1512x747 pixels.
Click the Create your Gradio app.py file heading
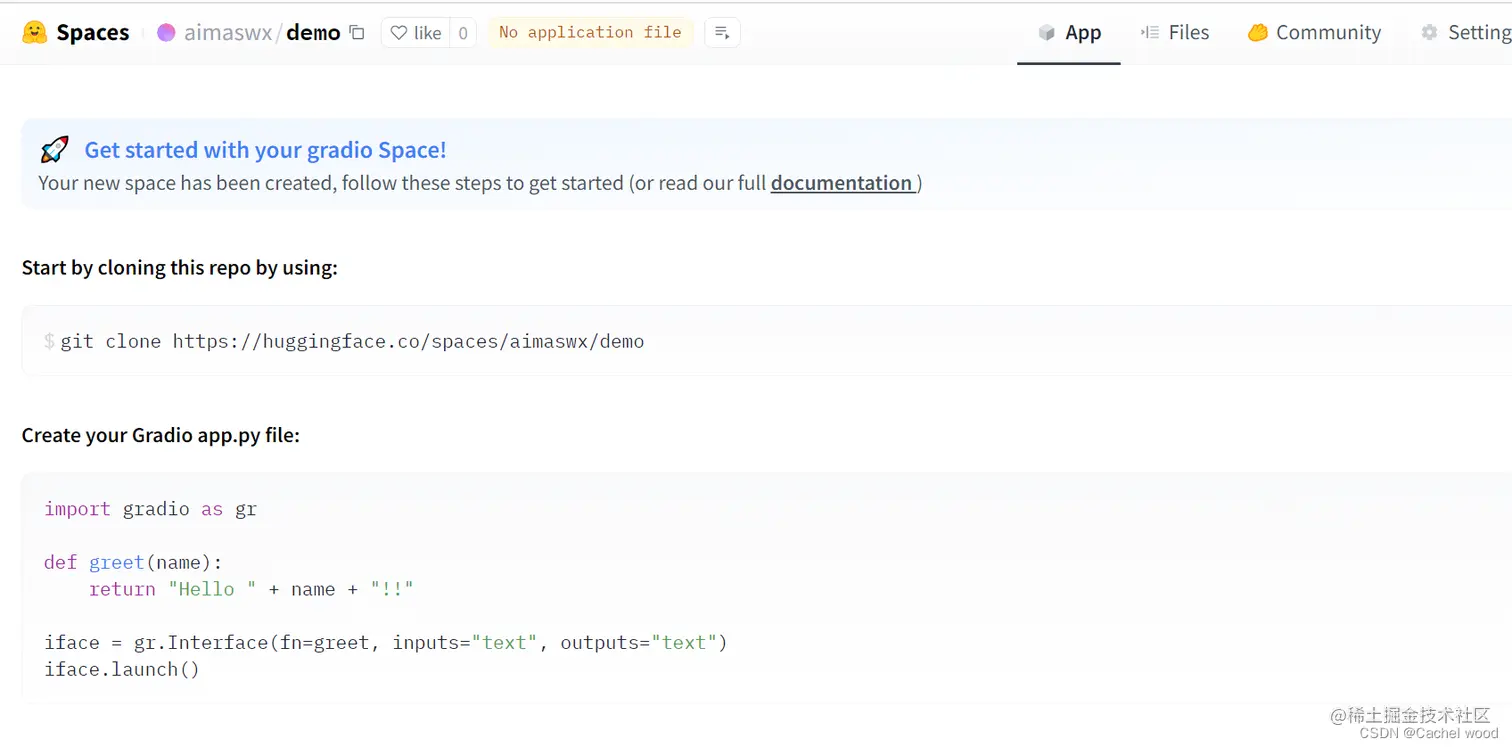coord(161,435)
